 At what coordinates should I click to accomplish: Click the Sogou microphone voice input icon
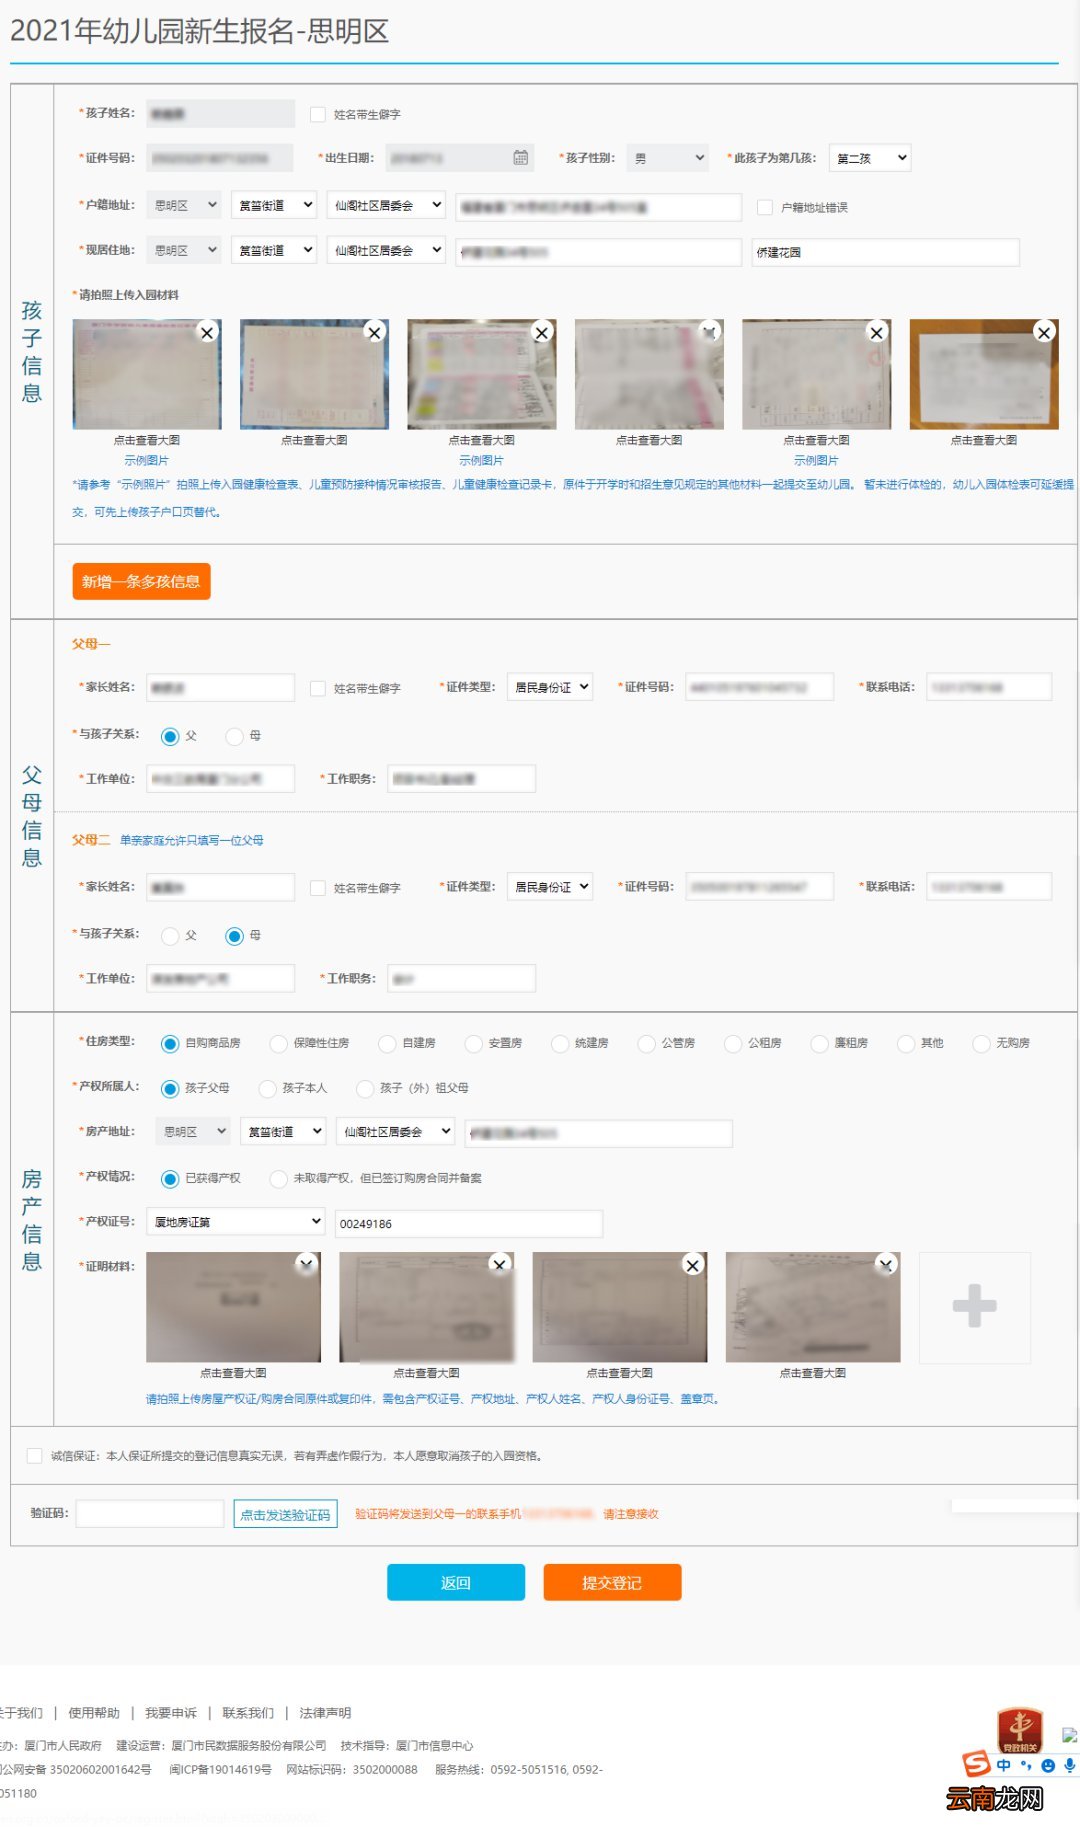pos(1069,1766)
